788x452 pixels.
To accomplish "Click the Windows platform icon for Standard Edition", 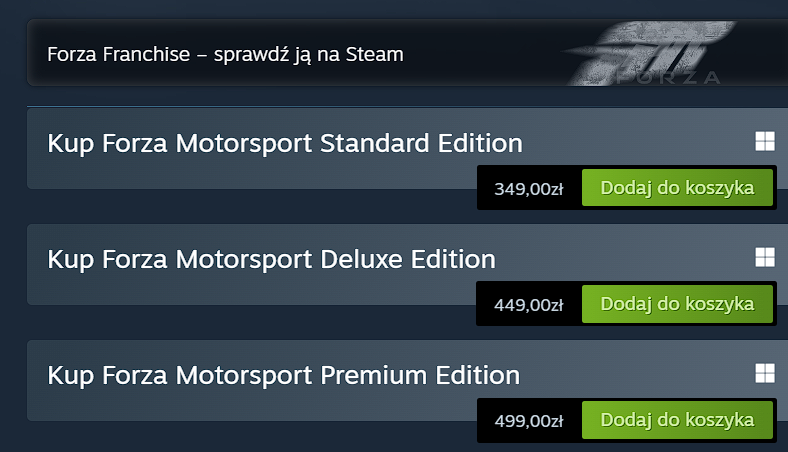I will pyautogui.click(x=764, y=142).
